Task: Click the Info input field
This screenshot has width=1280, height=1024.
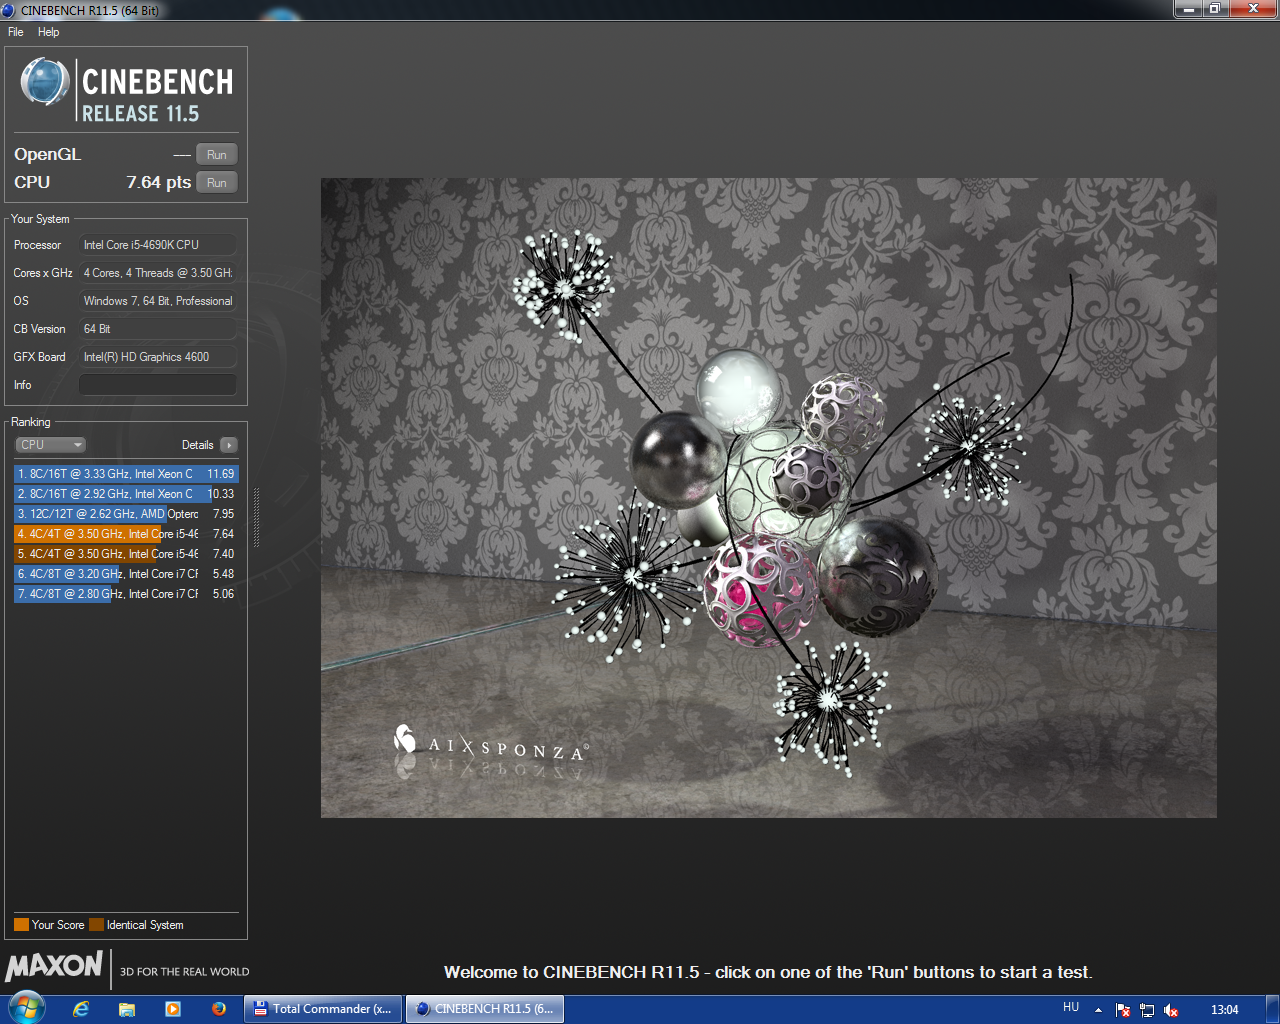Action: point(158,385)
